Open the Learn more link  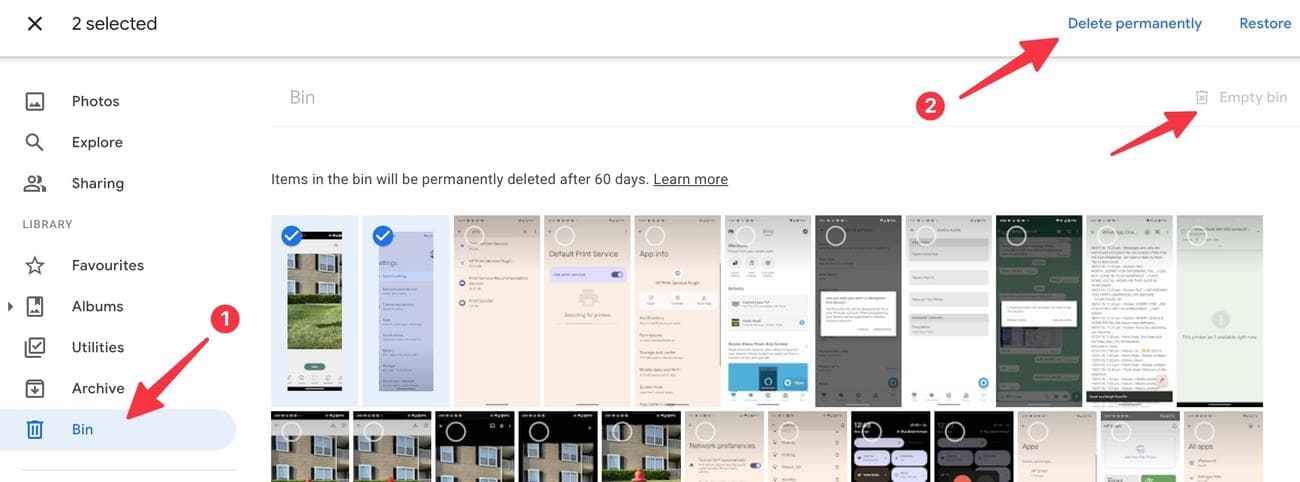coord(690,179)
